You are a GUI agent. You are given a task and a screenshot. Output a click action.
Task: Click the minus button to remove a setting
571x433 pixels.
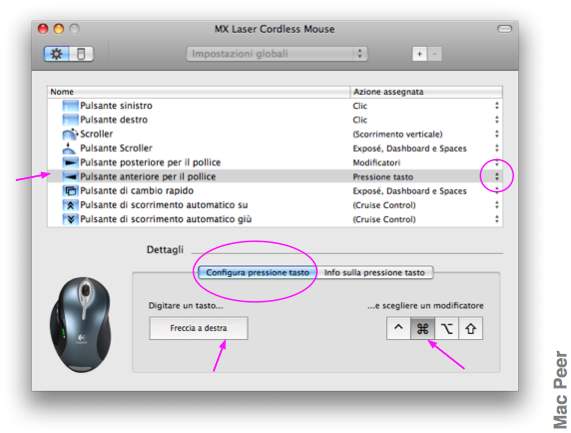click(x=434, y=54)
